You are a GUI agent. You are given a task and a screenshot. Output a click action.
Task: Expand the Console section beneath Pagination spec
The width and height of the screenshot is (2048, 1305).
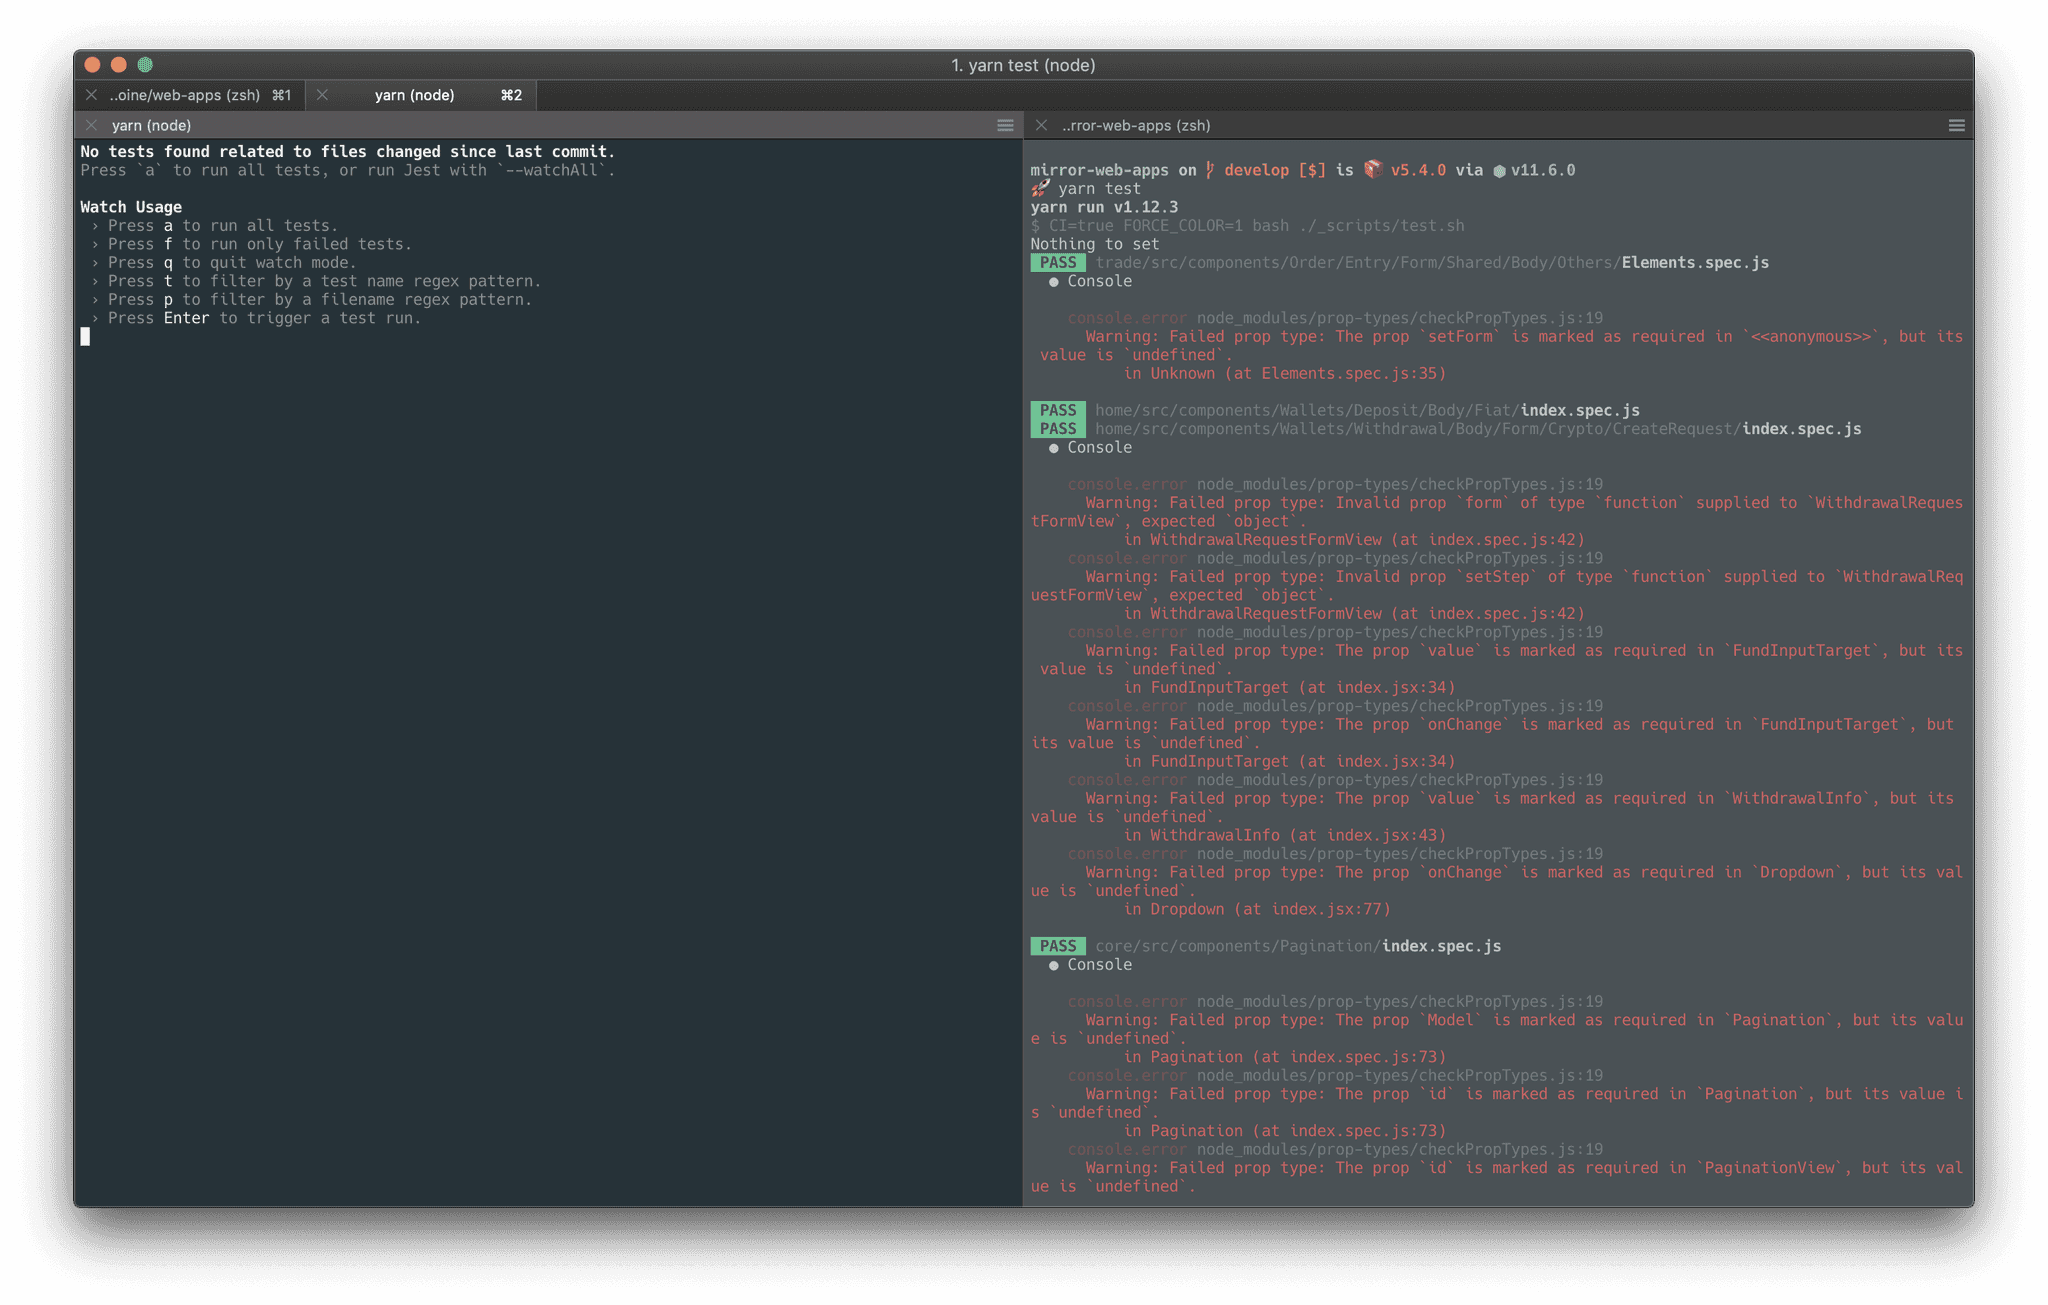[1054, 964]
